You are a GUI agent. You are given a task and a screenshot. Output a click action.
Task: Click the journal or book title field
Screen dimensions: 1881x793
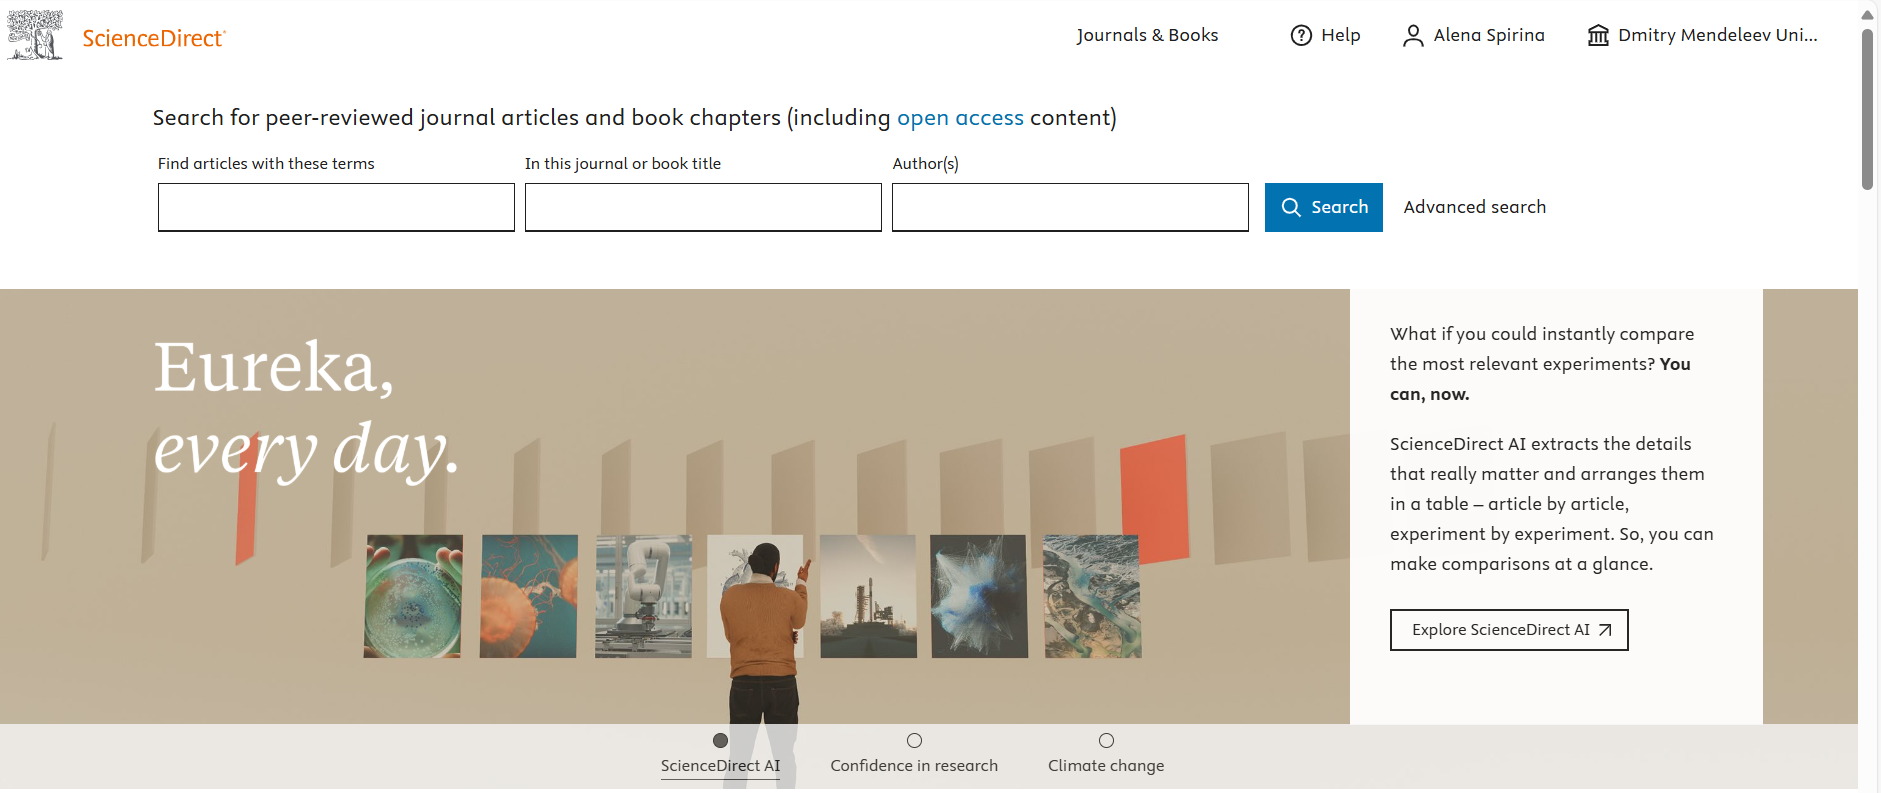pos(703,207)
